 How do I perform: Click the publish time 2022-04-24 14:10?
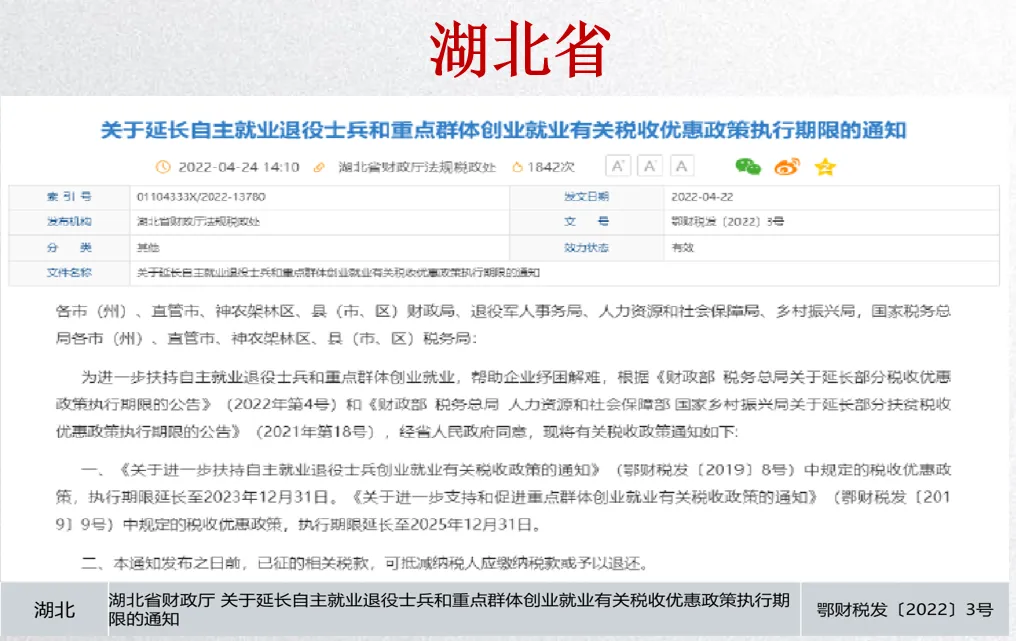point(238,167)
